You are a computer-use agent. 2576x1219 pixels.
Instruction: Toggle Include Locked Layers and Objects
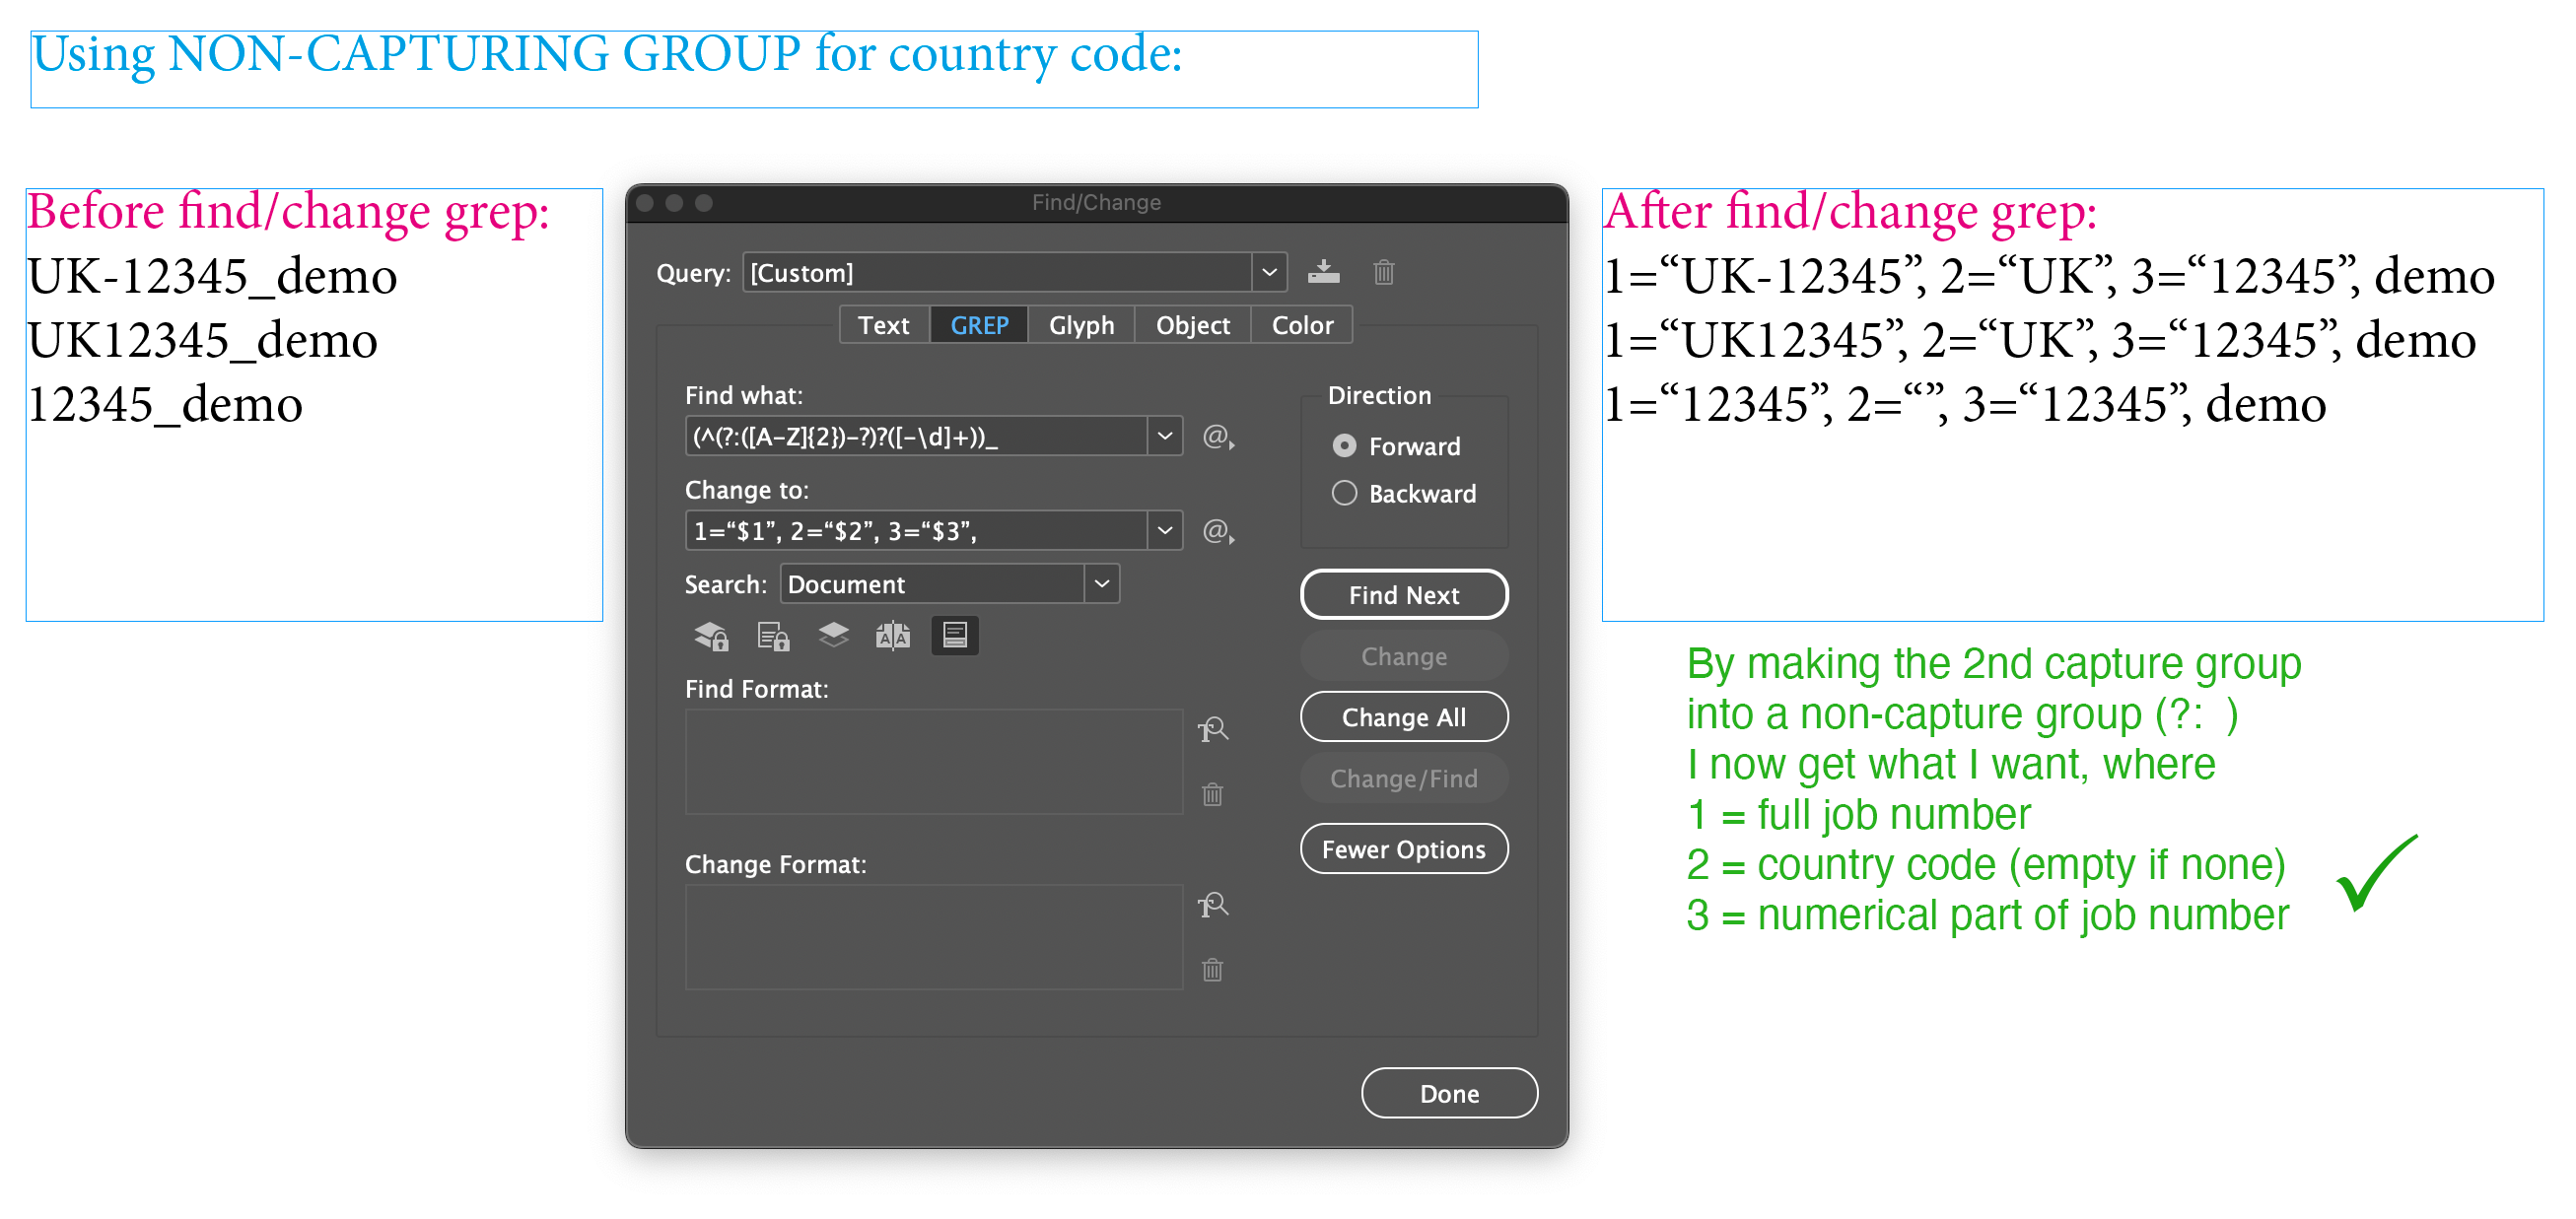(710, 635)
